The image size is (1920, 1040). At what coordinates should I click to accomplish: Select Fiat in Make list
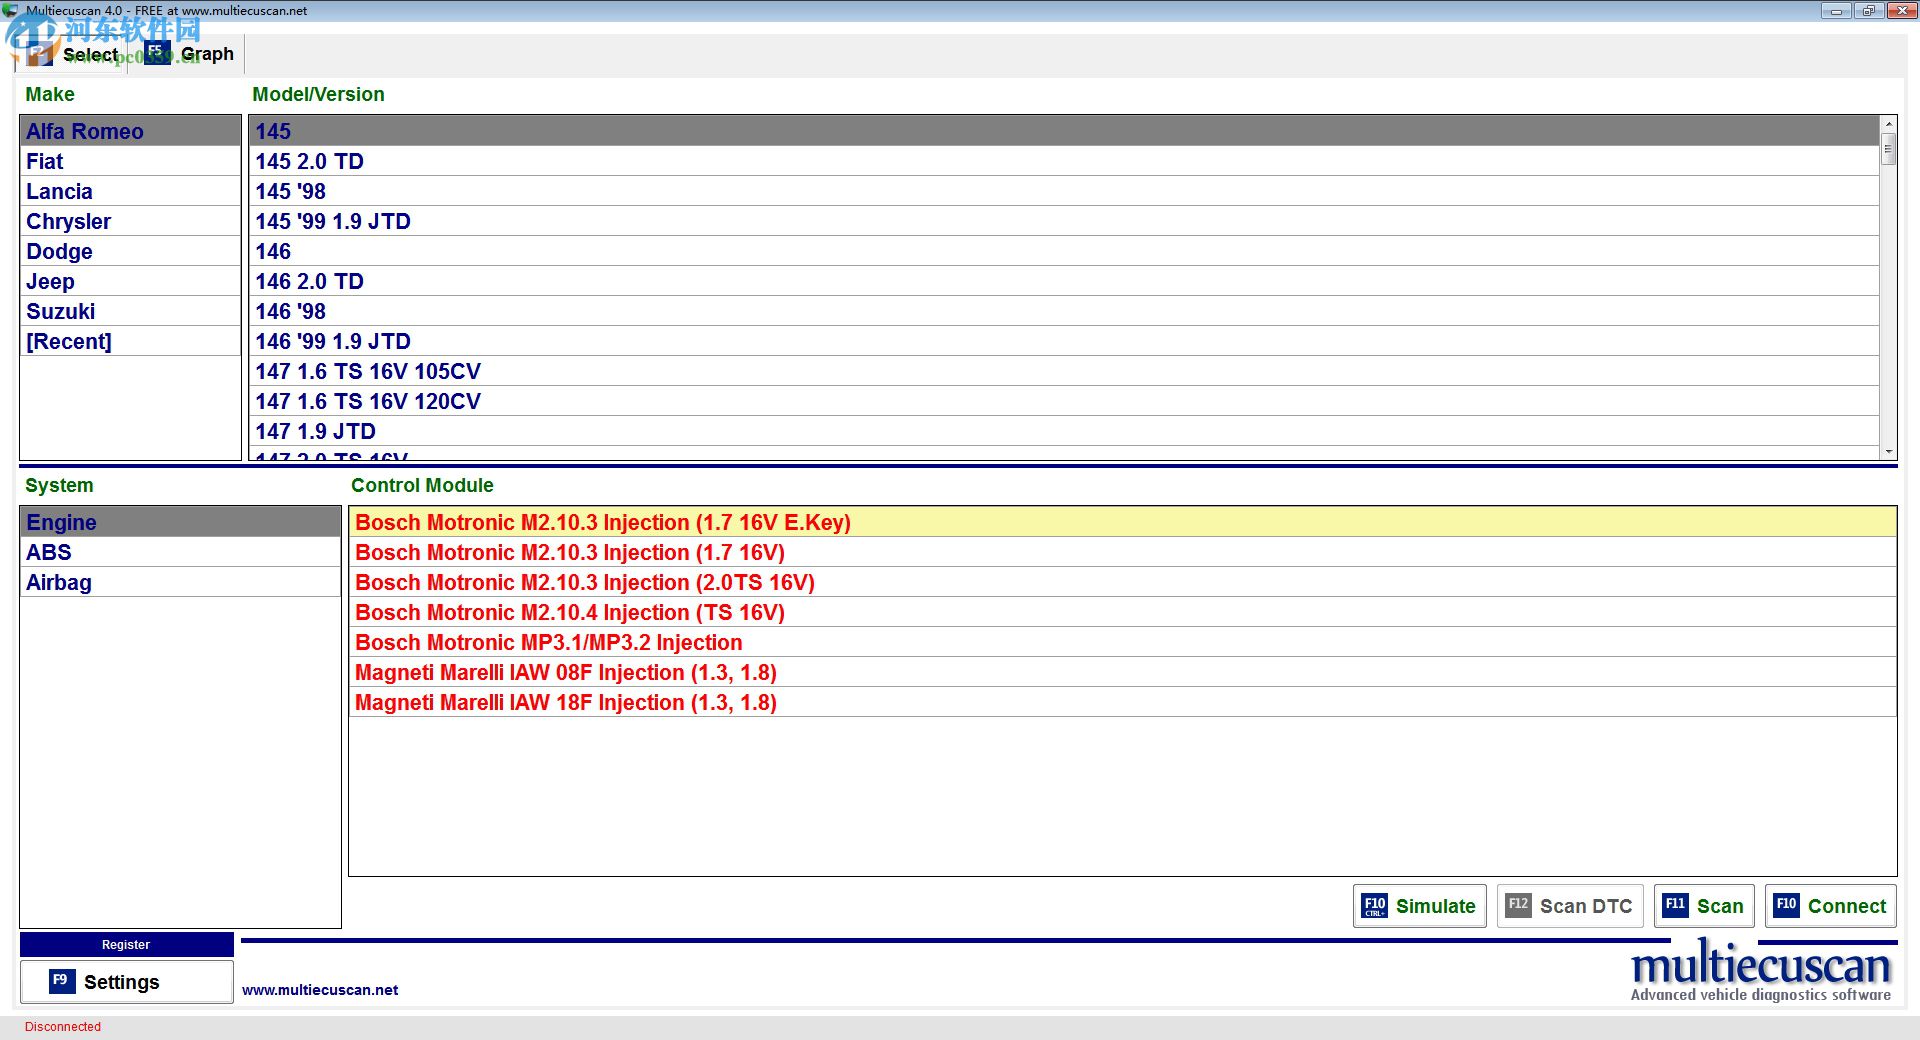[x=131, y=161]
